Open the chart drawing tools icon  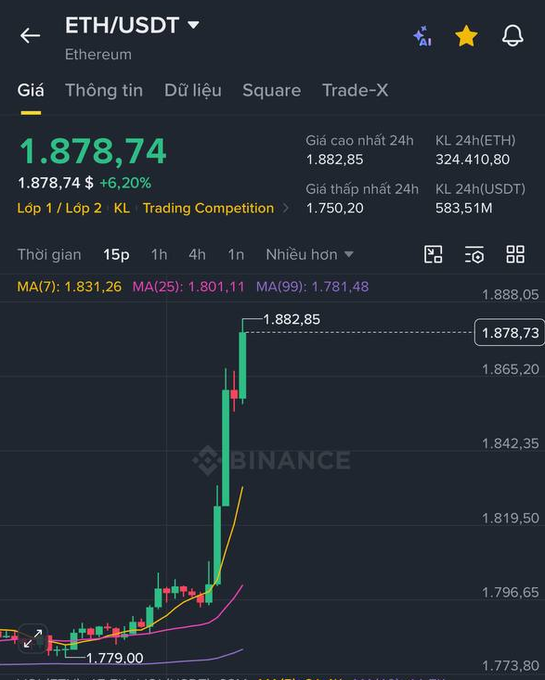pos(433,254)
